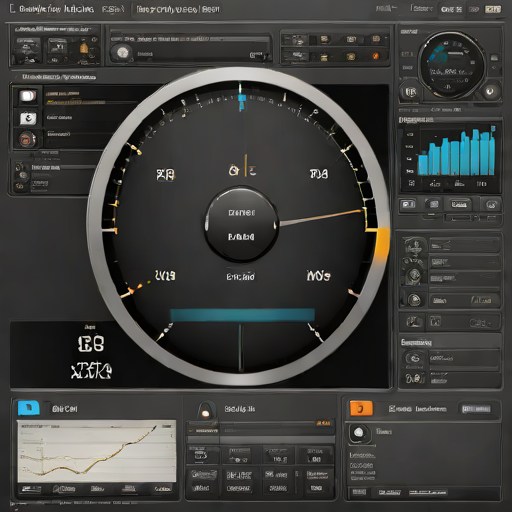Screen dimensions: 512x512
Task: Click the lower round icon in the right settings list
Action: pos(414,300)
